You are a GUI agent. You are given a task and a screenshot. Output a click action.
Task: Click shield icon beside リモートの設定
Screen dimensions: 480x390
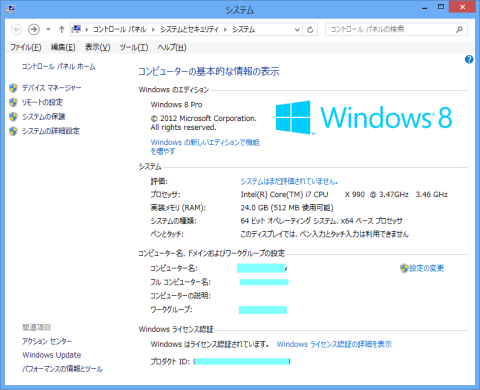pos(13,102)
